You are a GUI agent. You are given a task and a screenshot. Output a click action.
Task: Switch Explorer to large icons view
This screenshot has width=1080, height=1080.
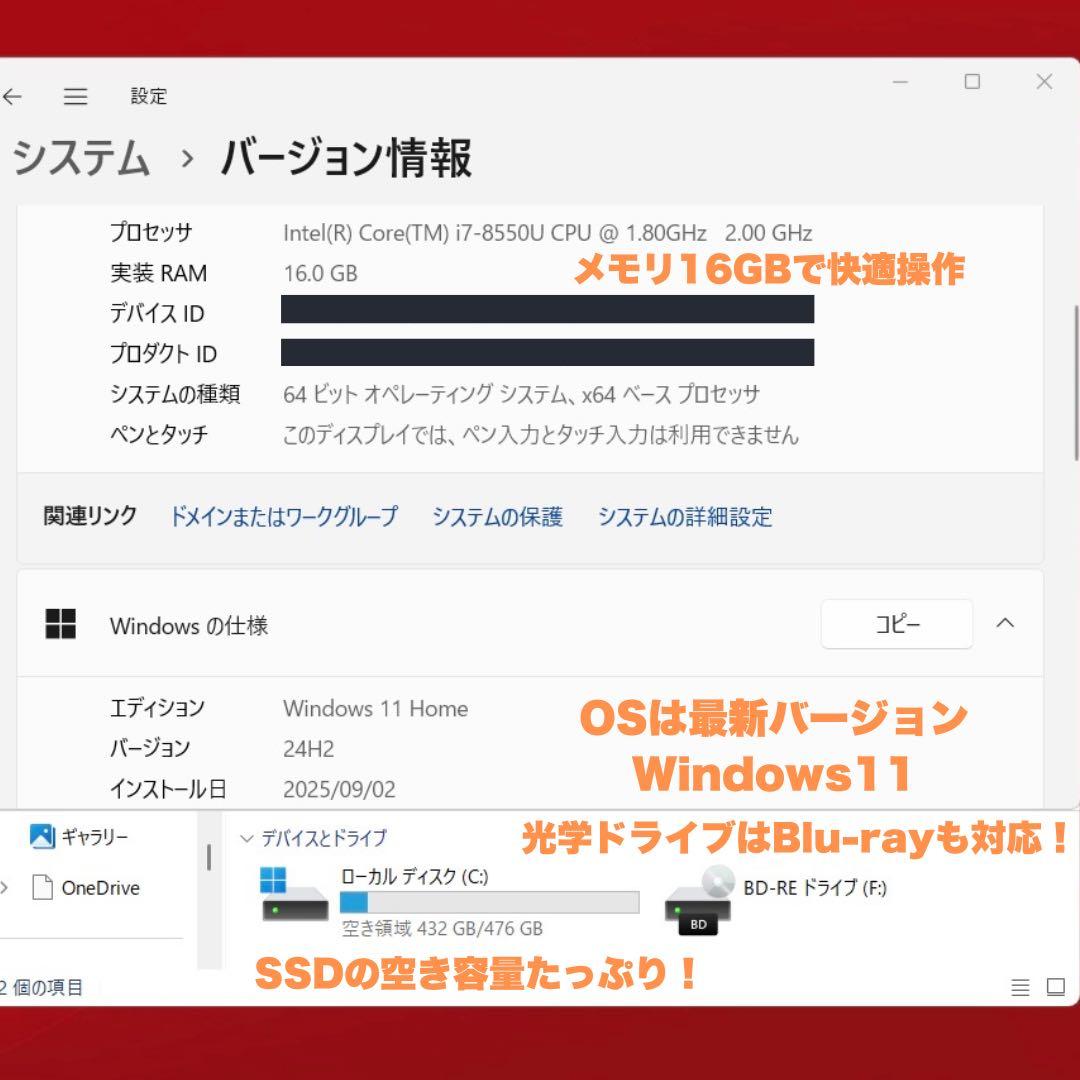coord(1055,987)
